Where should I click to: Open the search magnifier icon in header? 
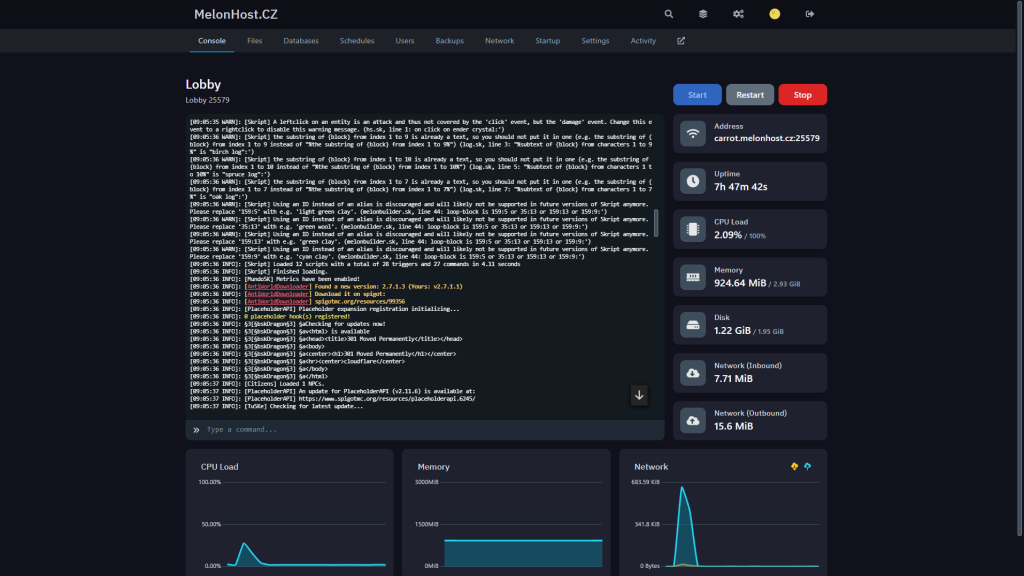[669, 14]
